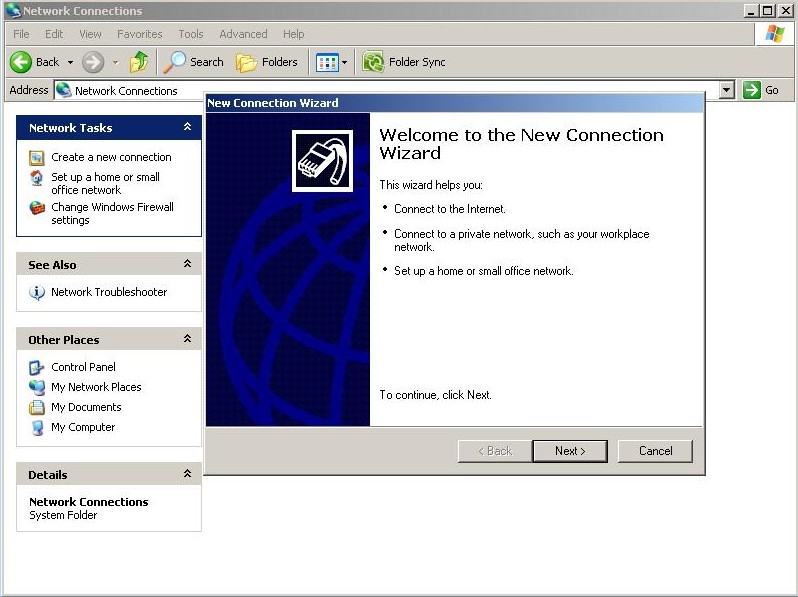Click the Views grid icon
798x597 pixels.
(x=327, y=63)
